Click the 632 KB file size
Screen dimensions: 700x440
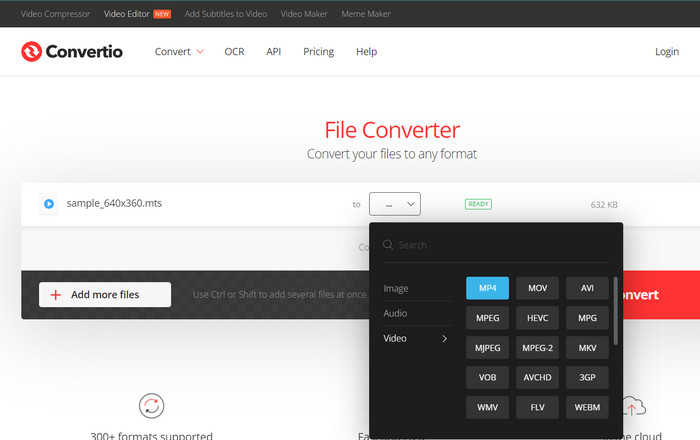pyautogui.click(x=604, y=205)
